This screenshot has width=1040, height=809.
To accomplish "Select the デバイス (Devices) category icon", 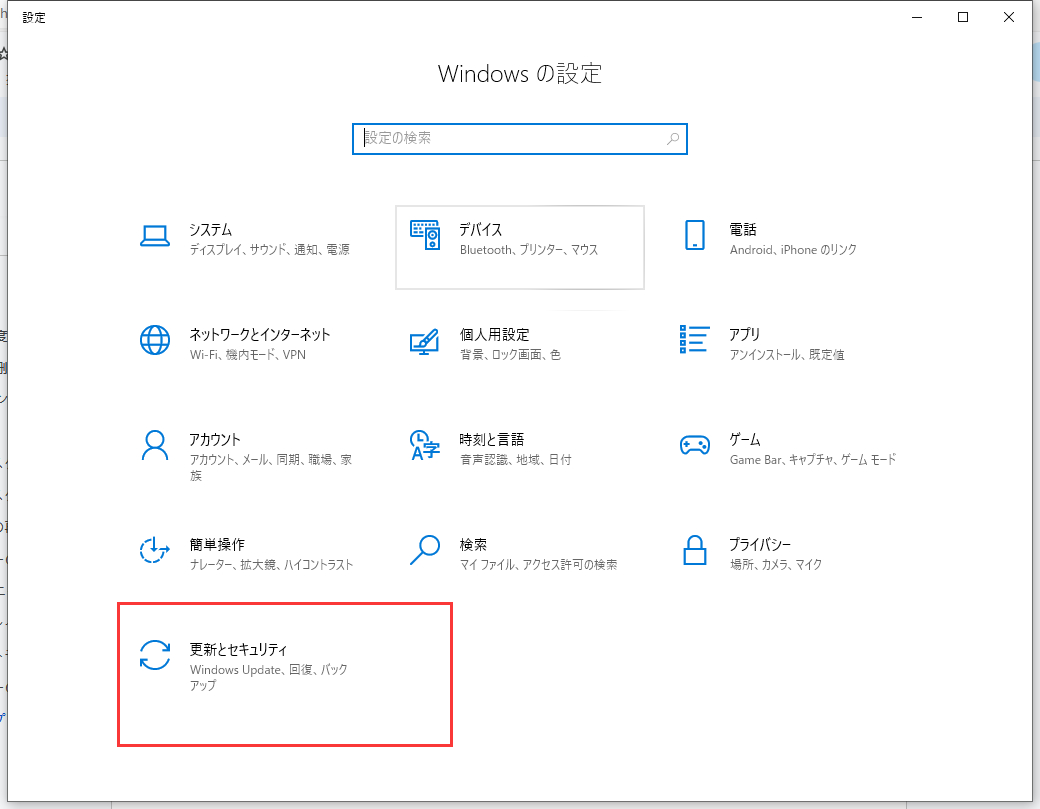I will [425, 234].
